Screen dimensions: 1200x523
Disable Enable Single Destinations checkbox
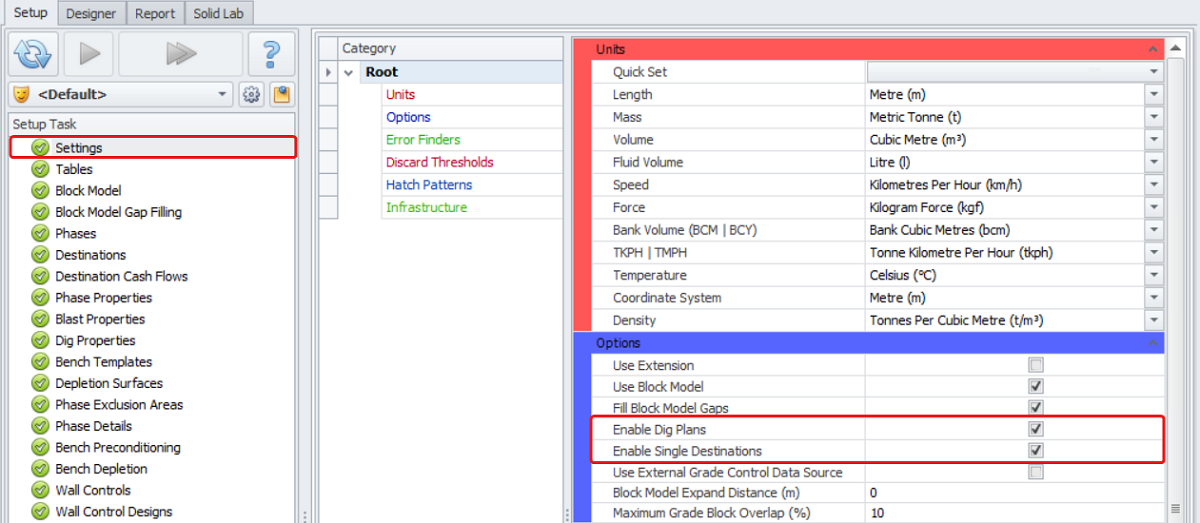click(1036, 451)
